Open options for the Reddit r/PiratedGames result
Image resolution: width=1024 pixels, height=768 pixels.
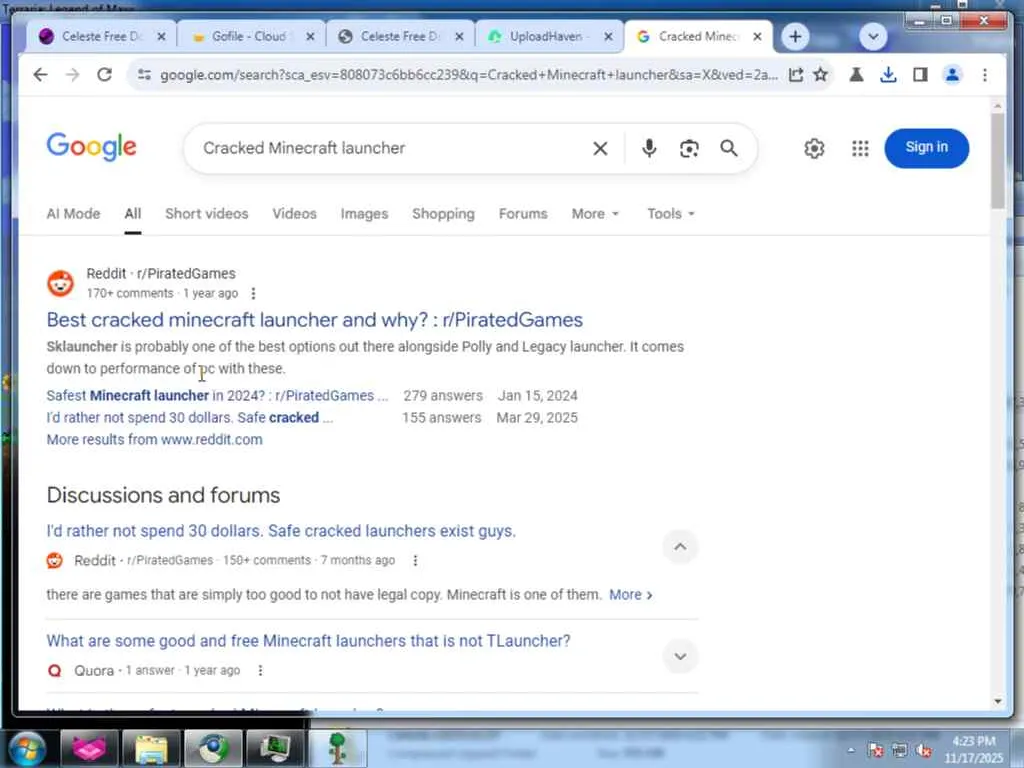pyautogui.click(x=253, y=294)
